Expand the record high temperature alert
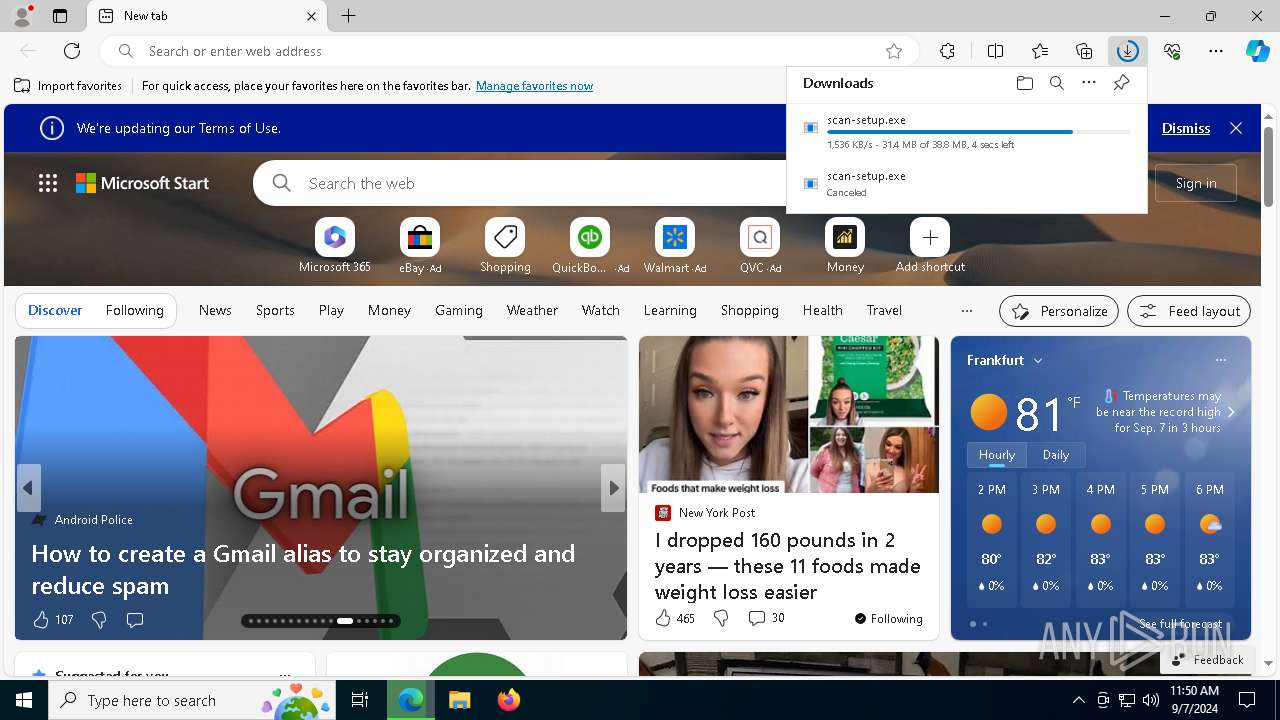Image resolution: width=1280 pixels, height=720 pixels. coord(1231,412)
